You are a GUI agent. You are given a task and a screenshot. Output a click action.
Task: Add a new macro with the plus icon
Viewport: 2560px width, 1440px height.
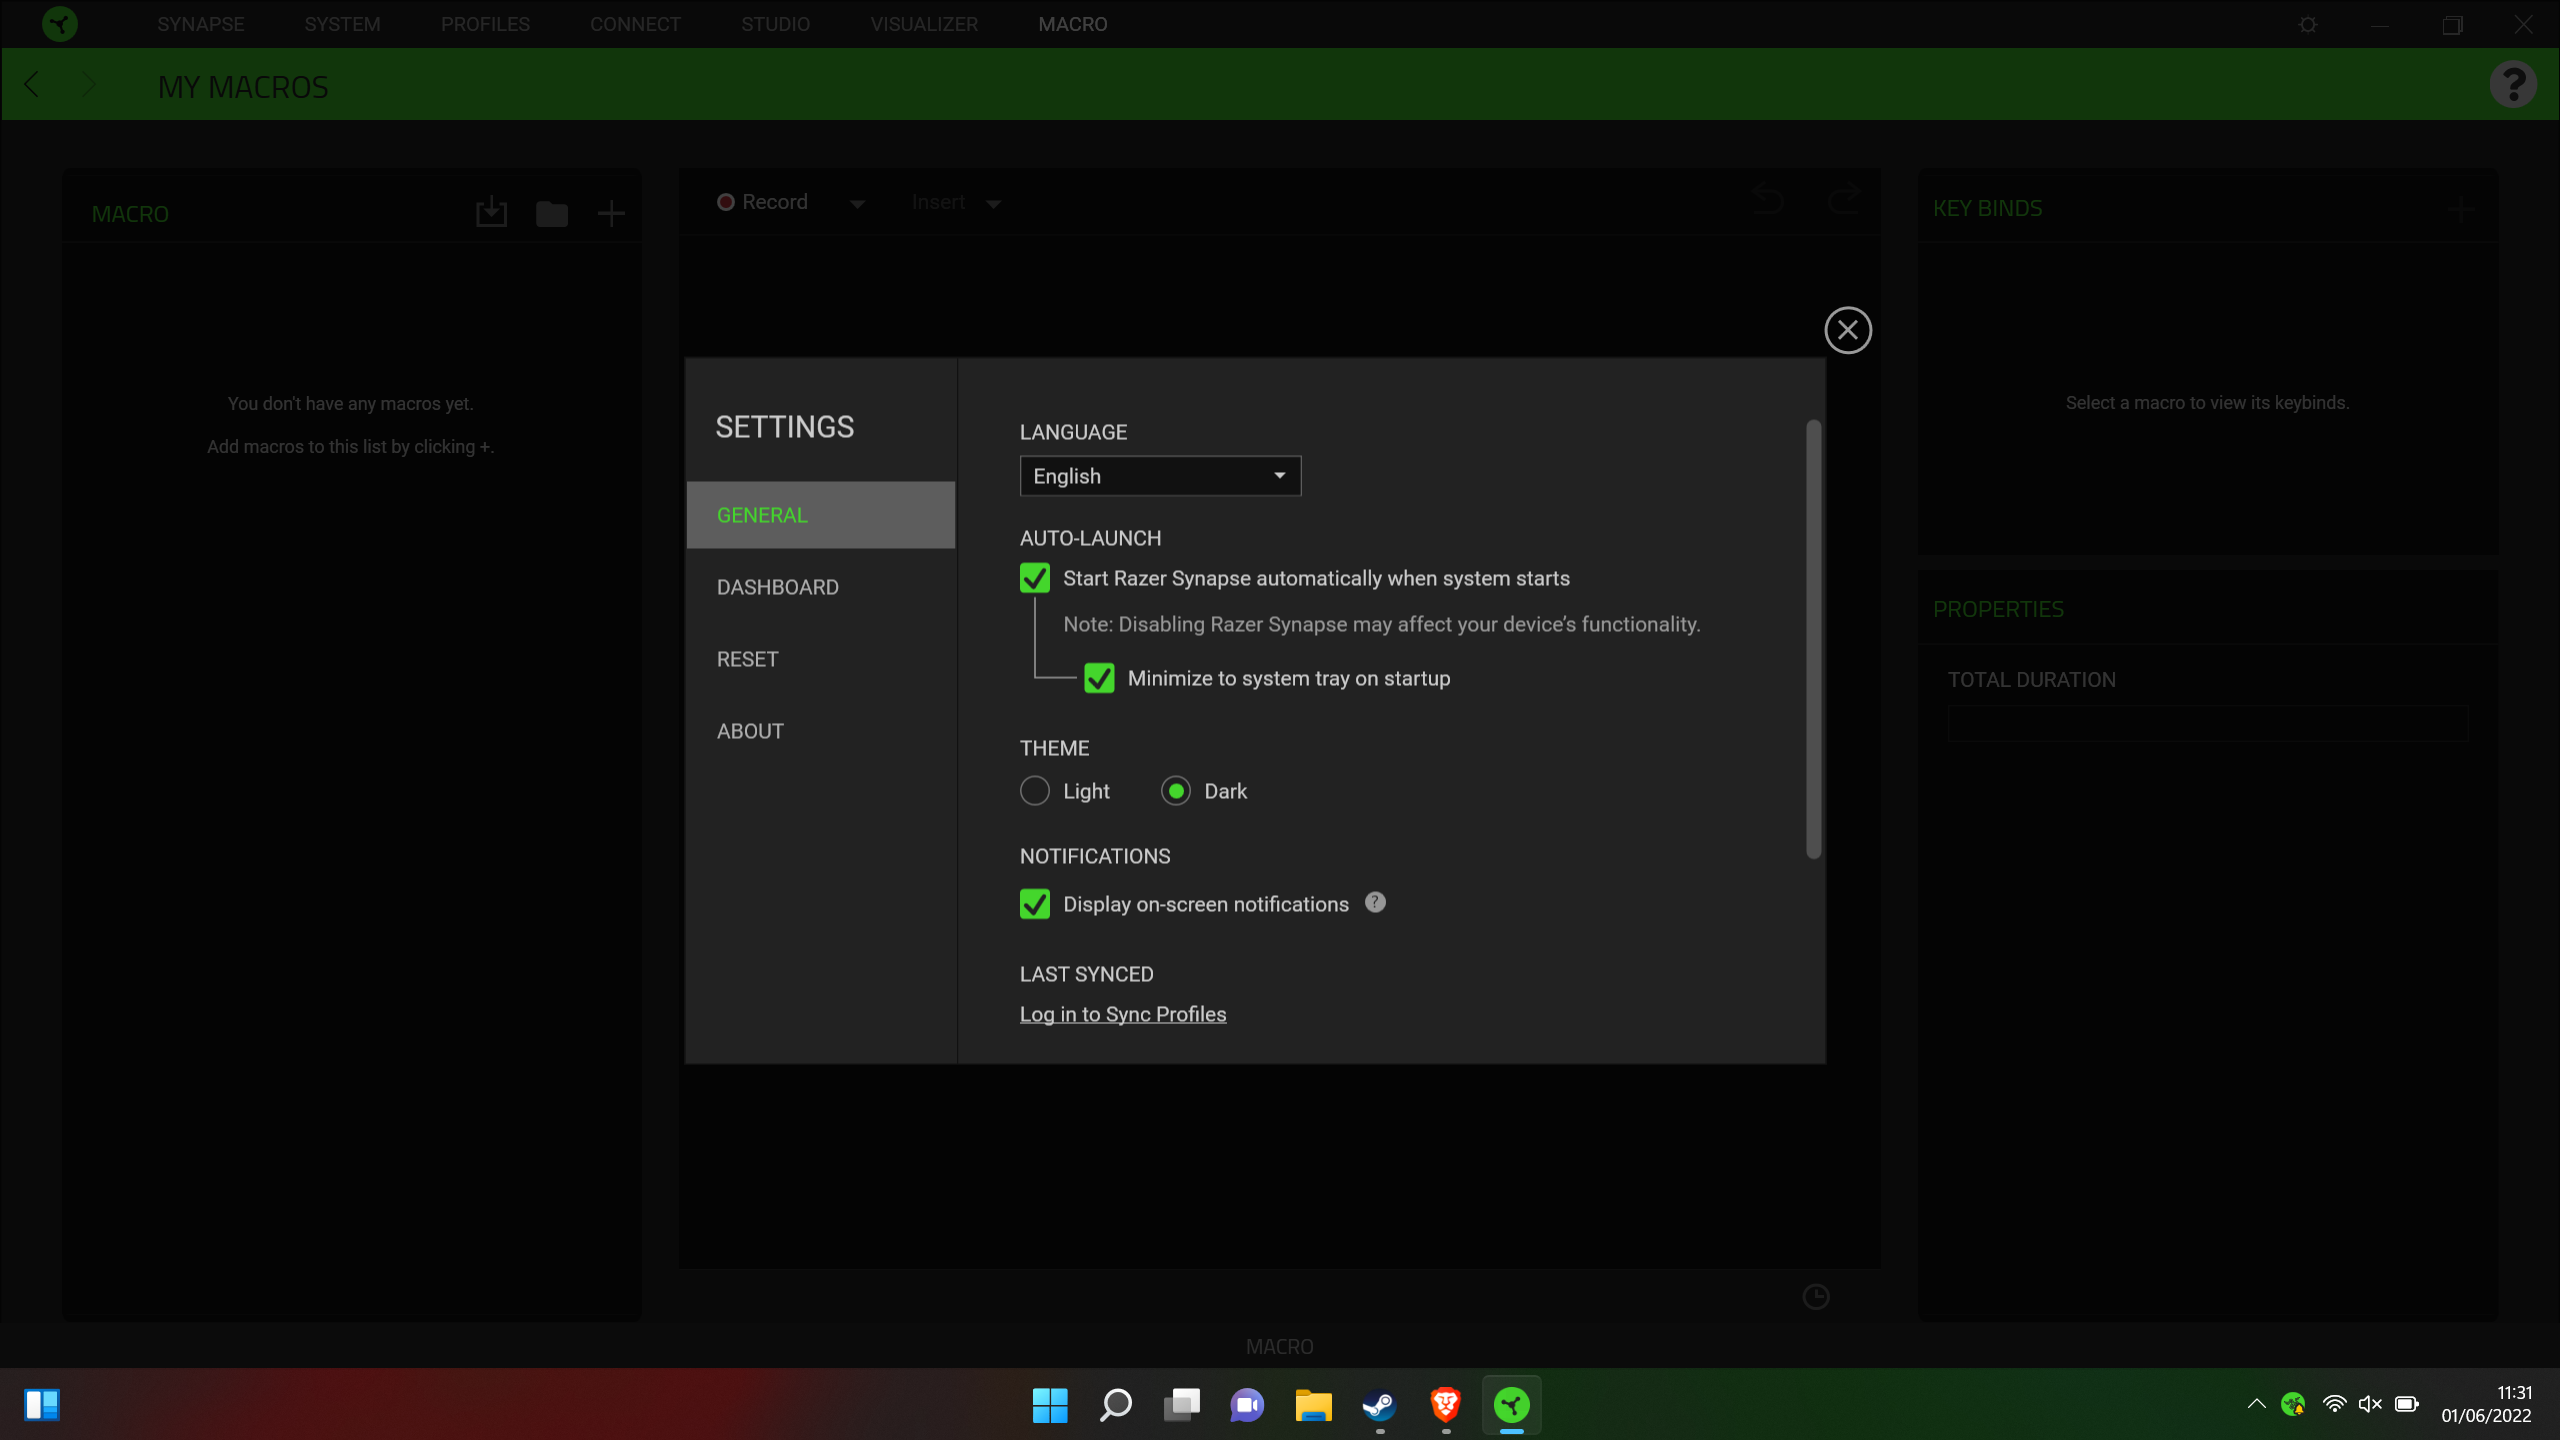coord(611,212)
